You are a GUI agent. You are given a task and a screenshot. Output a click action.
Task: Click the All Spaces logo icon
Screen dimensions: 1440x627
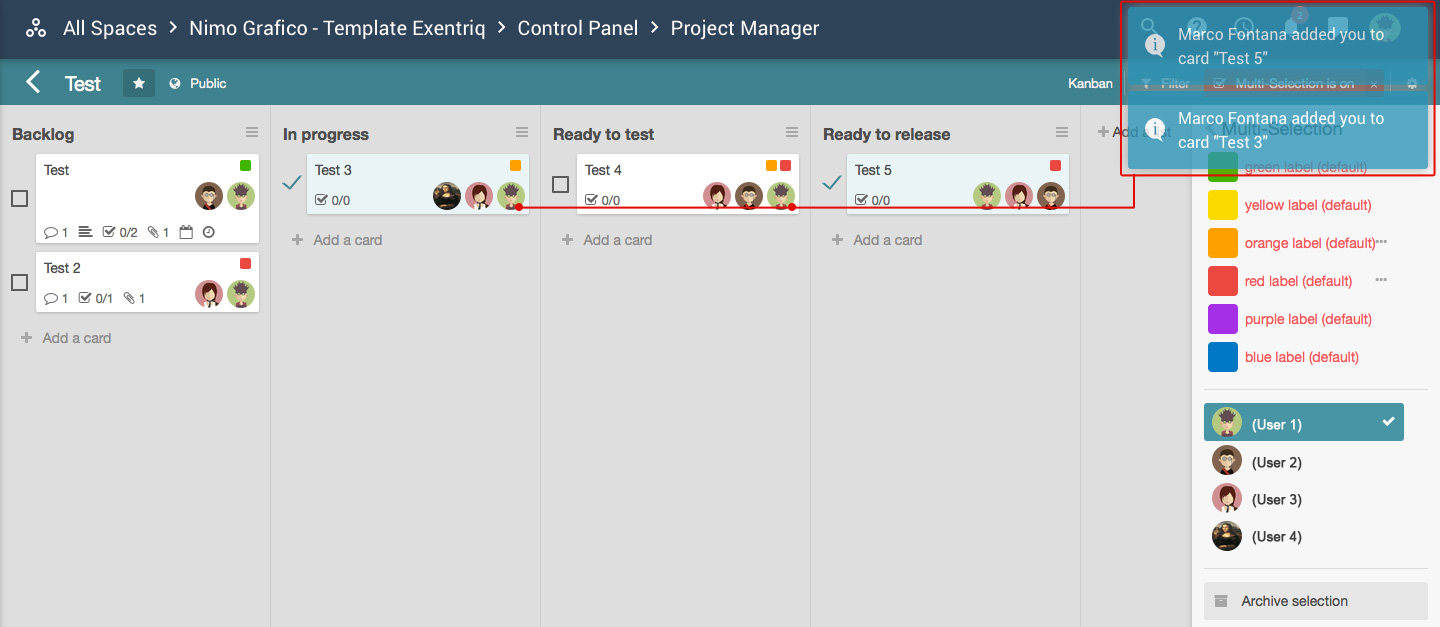tap(37, 28)
